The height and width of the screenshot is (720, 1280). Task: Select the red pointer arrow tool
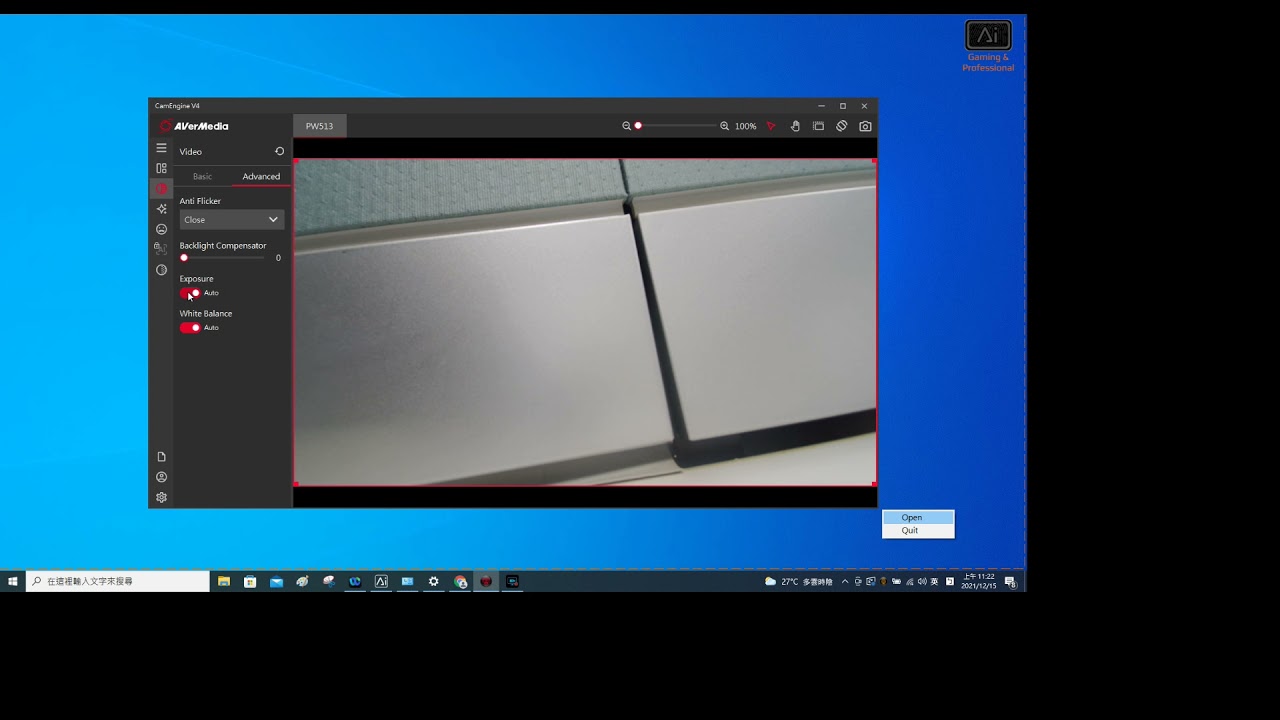[771, 126]
